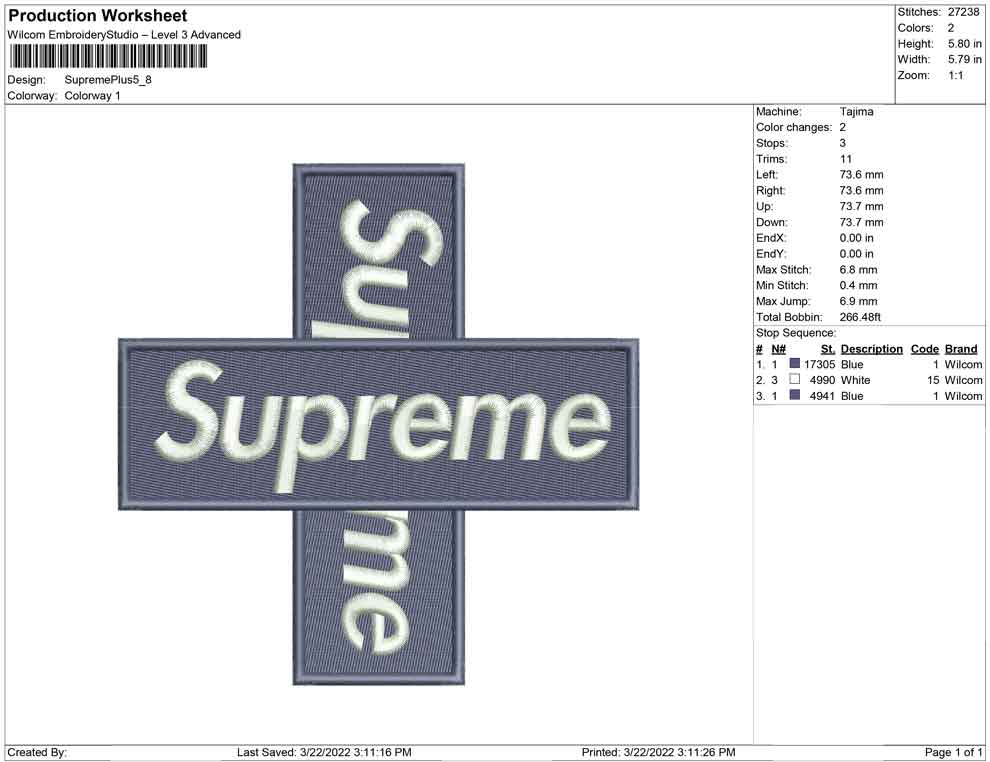Click the Up value 73.7 mm
The image size is (990, 762).
pyautogui.click(x=861, y=206)
